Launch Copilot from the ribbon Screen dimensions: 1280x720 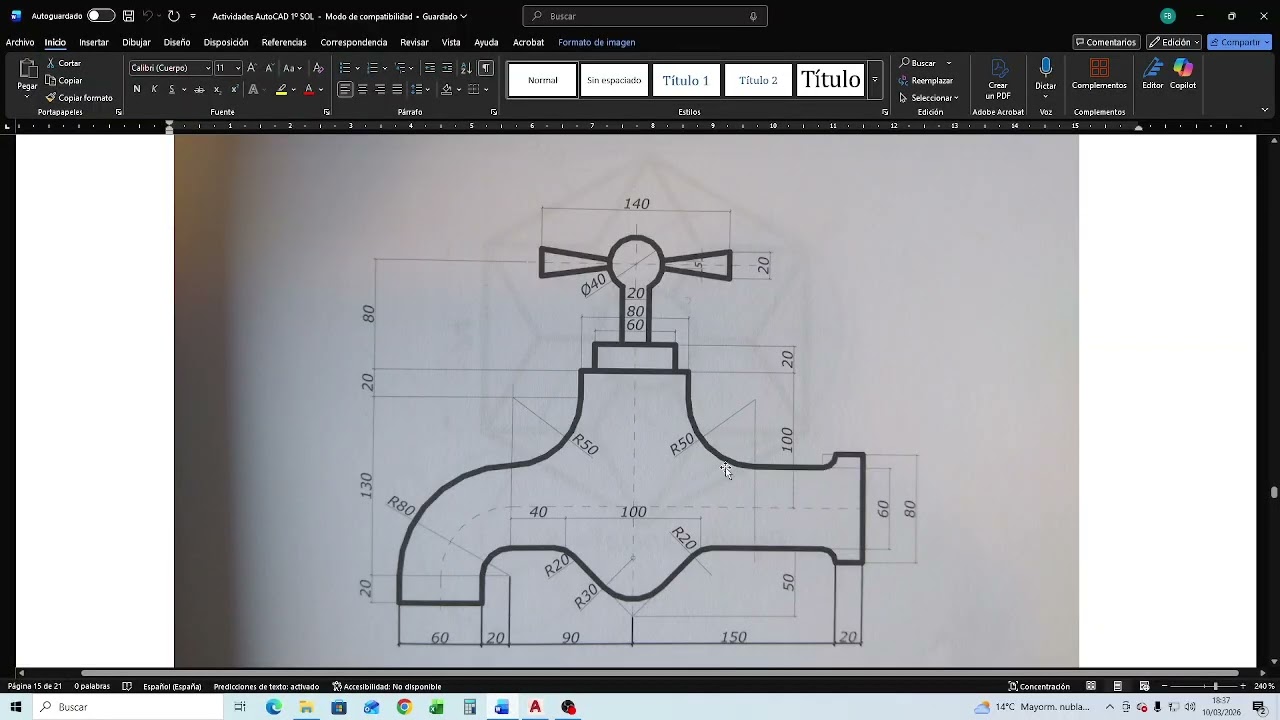pos(1183,74)
